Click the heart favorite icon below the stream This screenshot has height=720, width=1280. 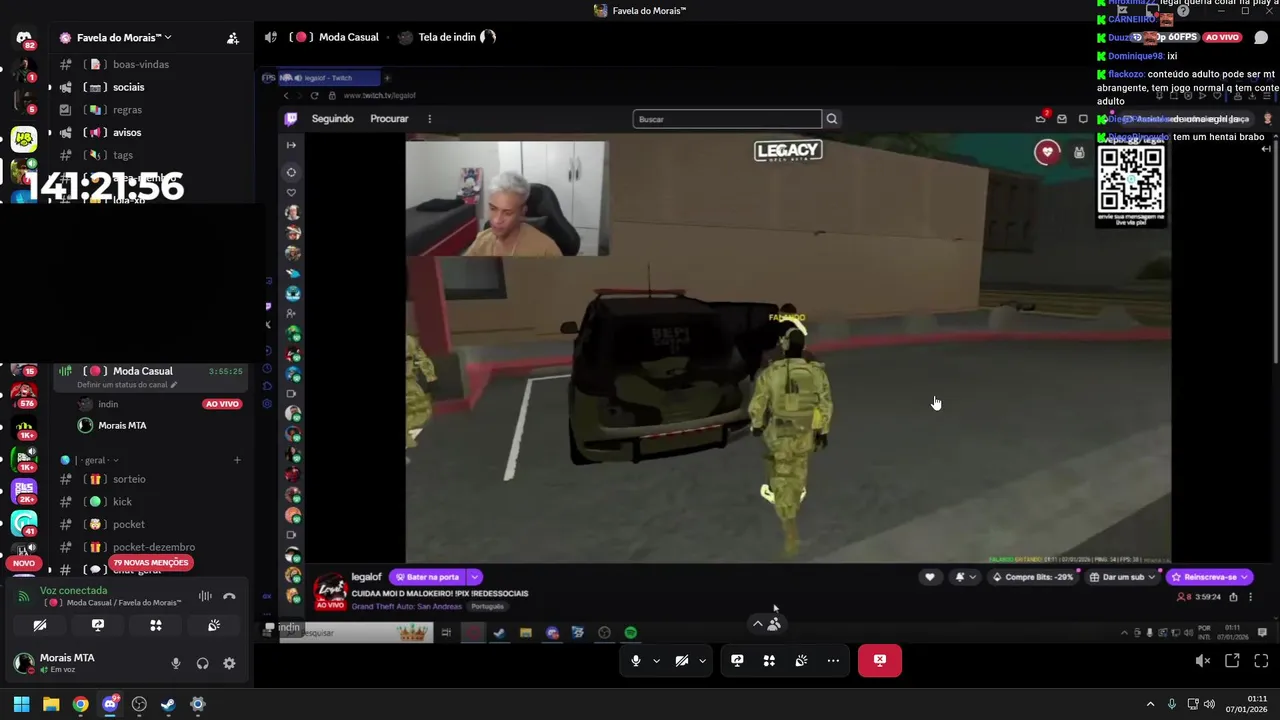coord(930,577)
